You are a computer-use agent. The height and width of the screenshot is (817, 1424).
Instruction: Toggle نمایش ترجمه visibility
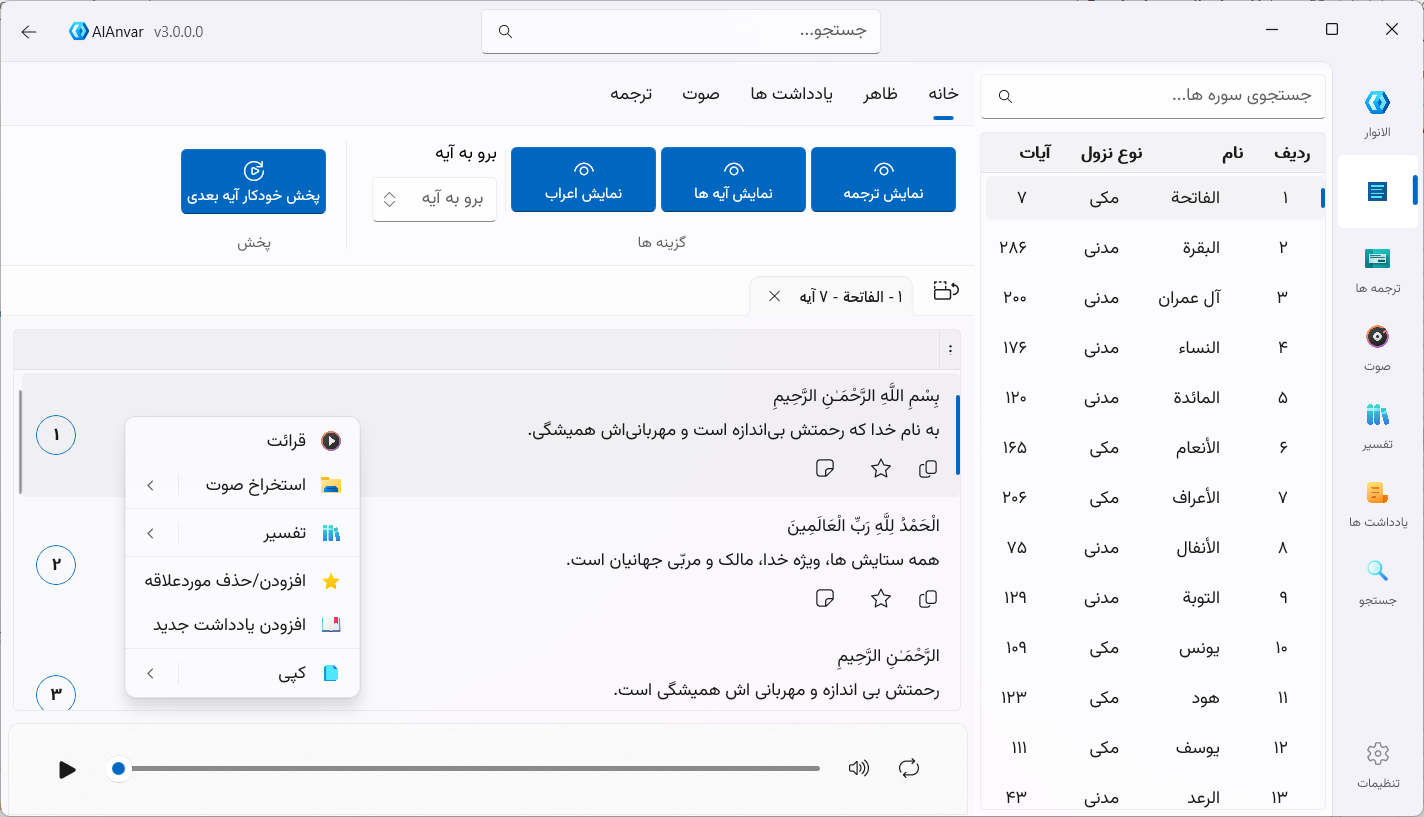(x=883, y=180)
